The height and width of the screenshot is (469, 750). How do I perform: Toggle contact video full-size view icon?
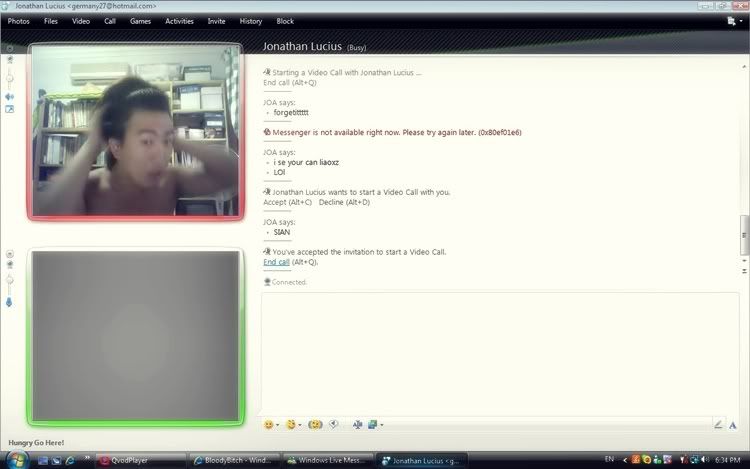tap(9, 109)
